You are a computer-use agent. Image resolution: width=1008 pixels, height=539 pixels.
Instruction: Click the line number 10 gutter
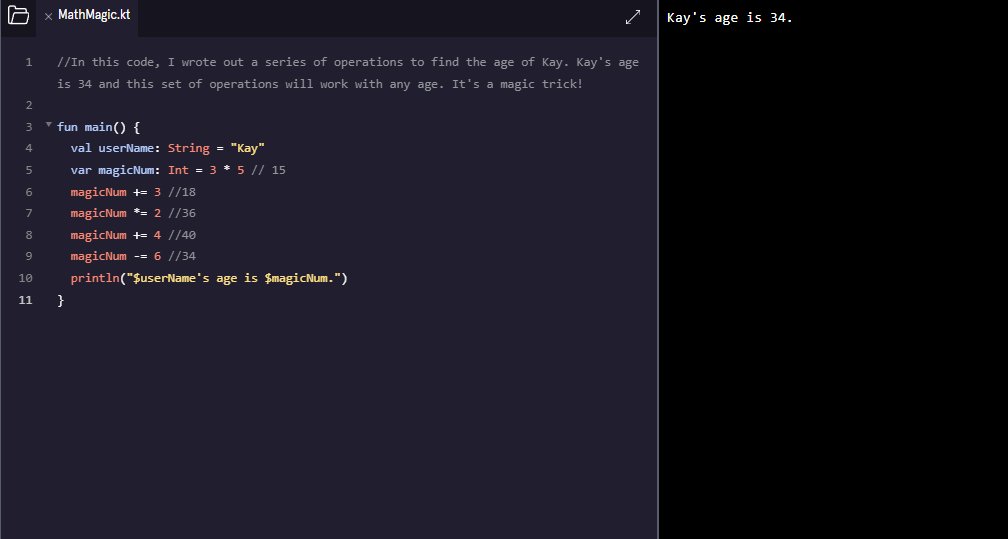25,278
